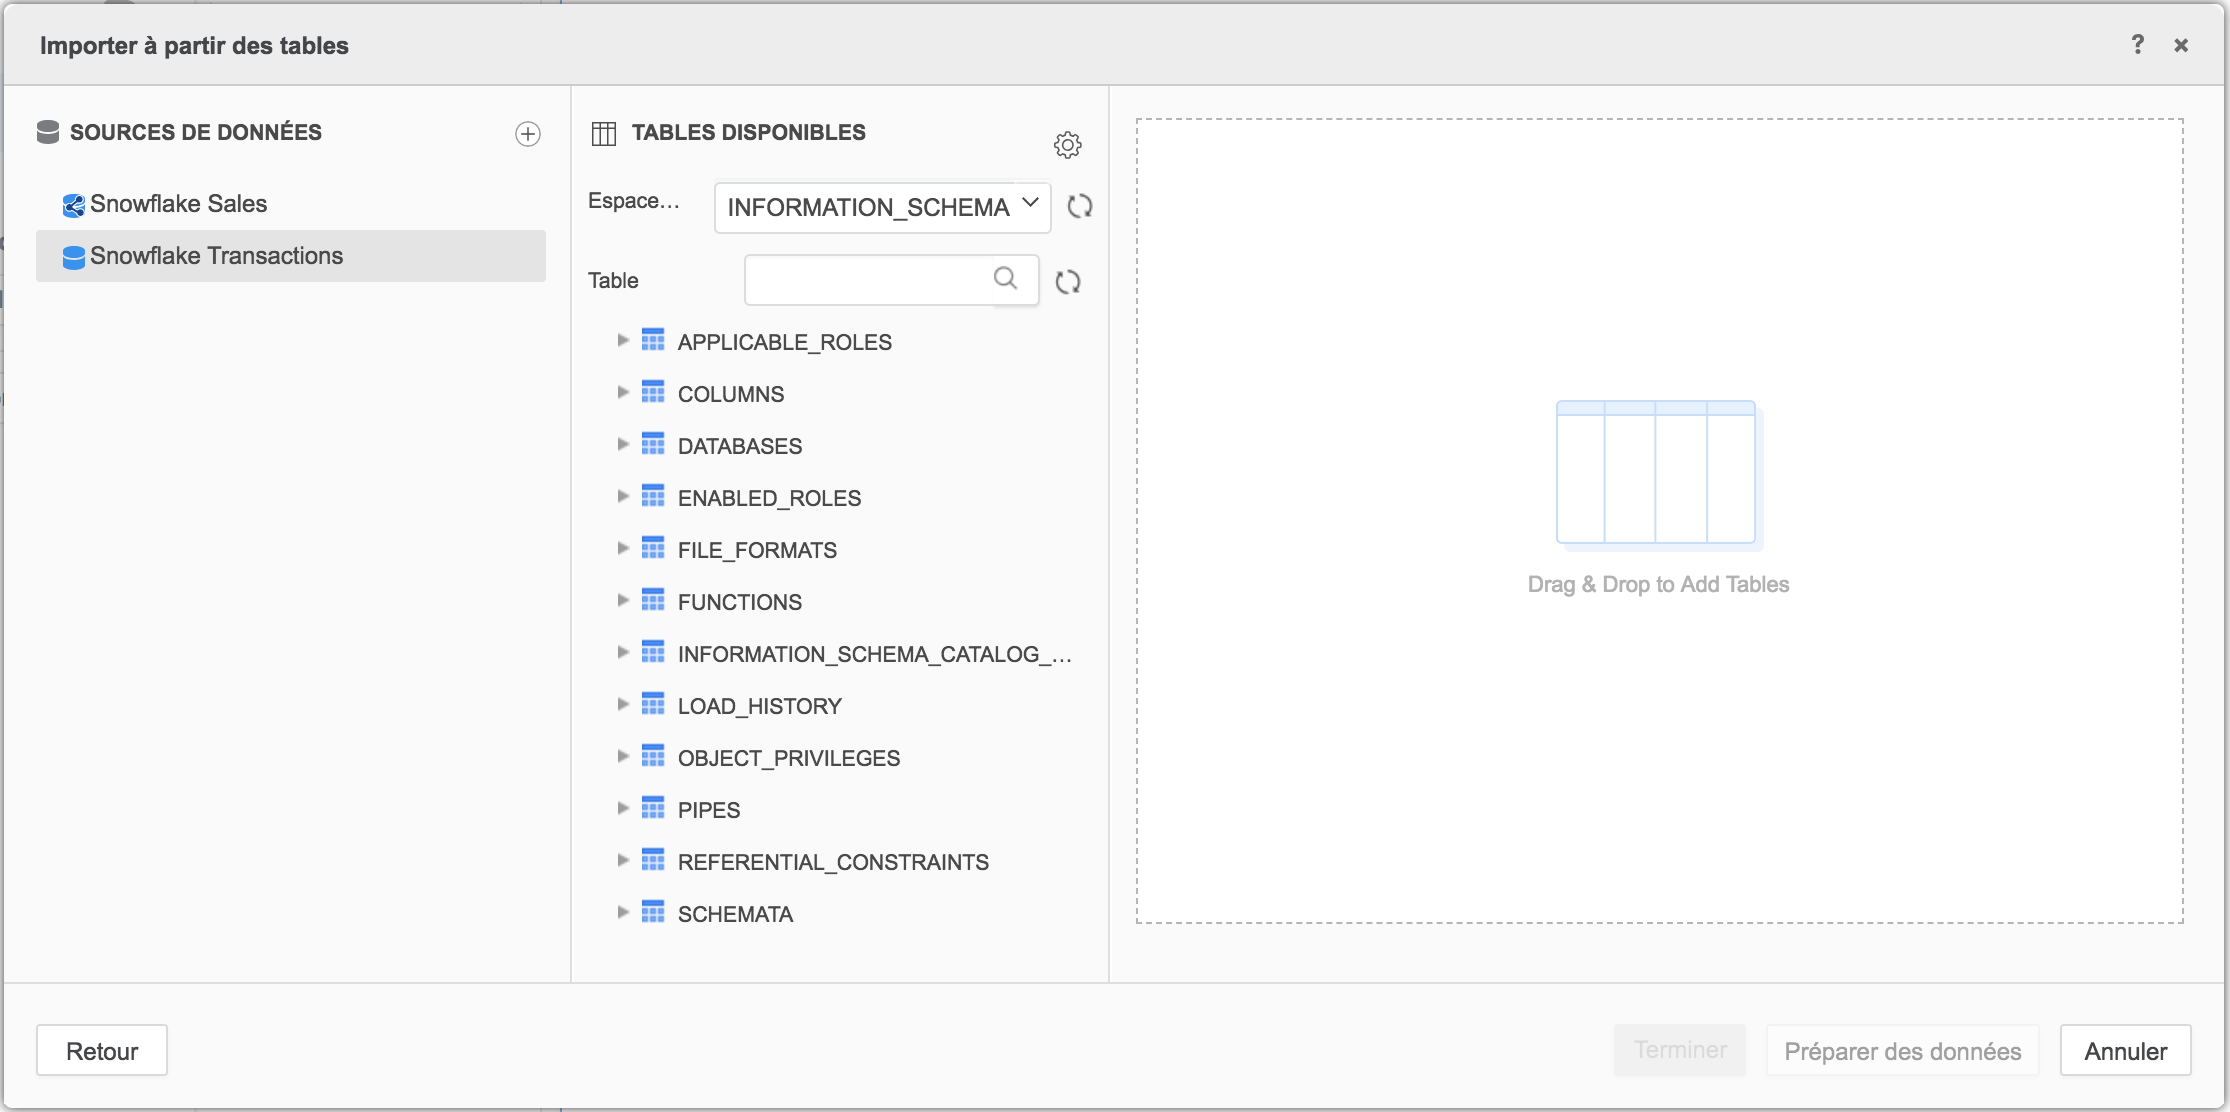Image resolution: width=2230 pixels, height=1112 pixels.
Task: Click the Annuler button
Action: 2125,1051
